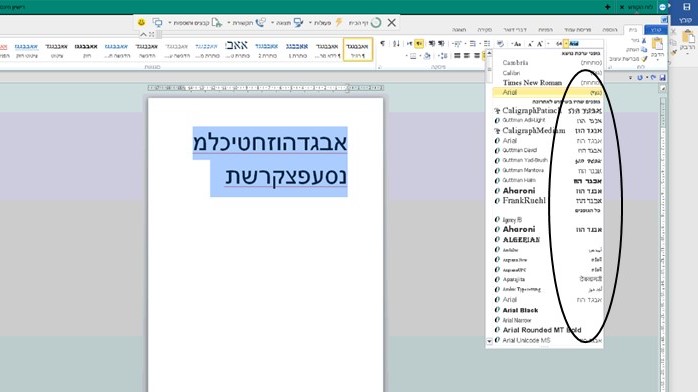Toggle the highlighted right-to-left text direction button

click(419, 44)
